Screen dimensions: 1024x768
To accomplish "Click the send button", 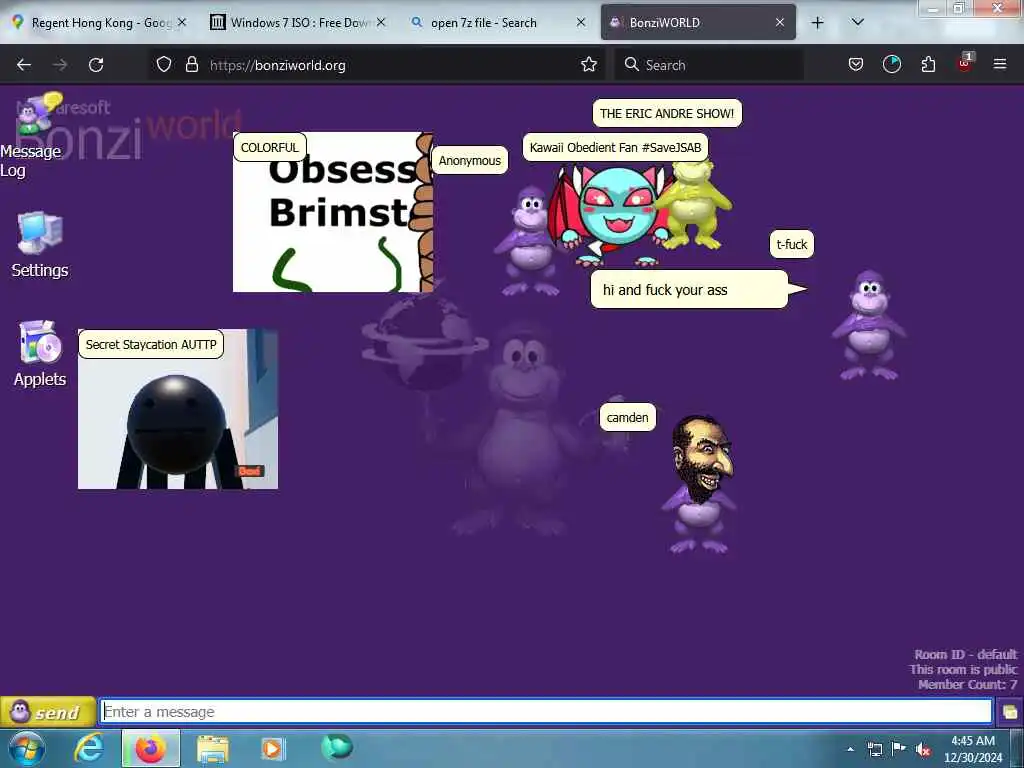I will click(x=48, y=712).
